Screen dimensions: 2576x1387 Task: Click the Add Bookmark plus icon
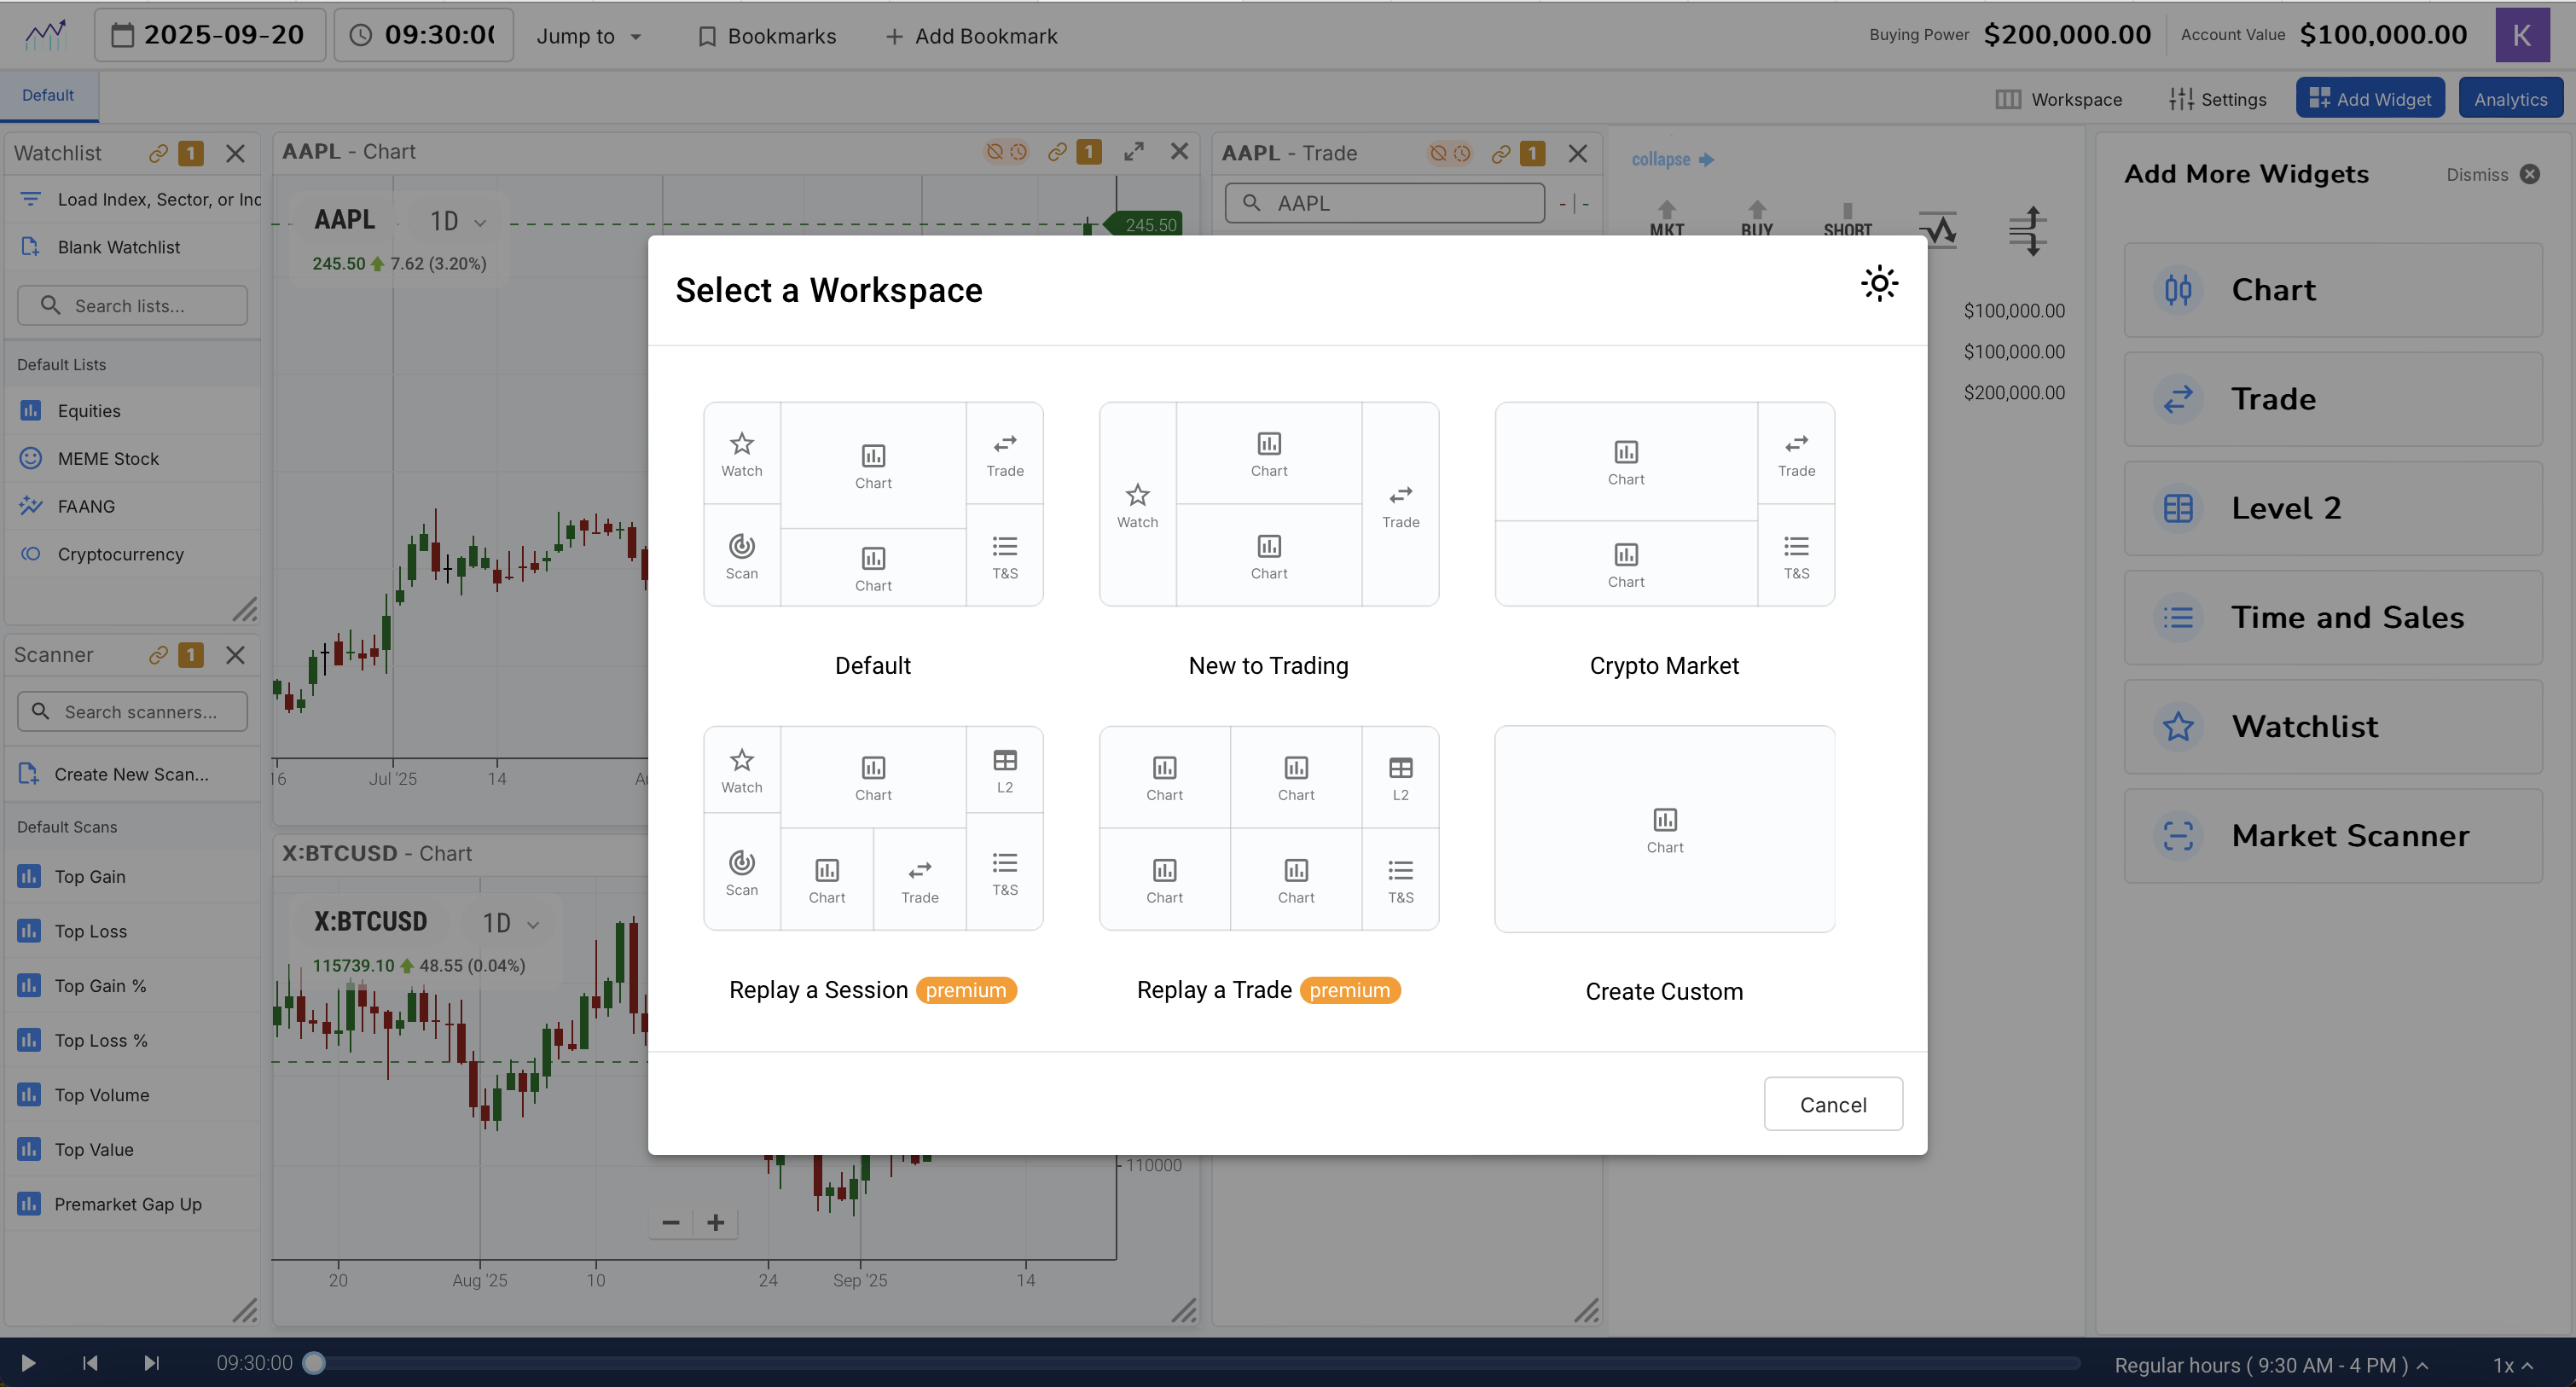click(894, 36)
